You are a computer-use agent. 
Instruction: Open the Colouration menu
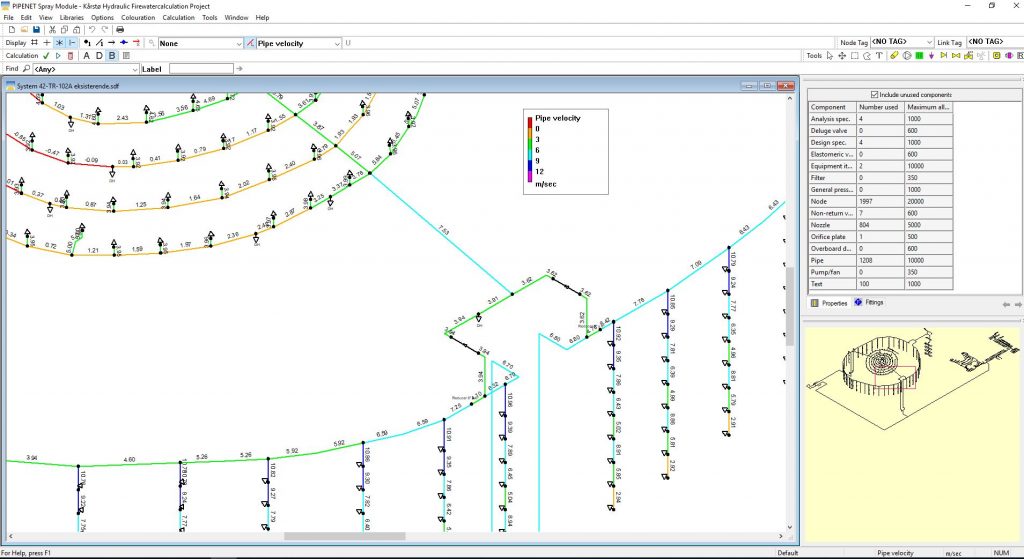pyautogui.click(x=138, y=18)
